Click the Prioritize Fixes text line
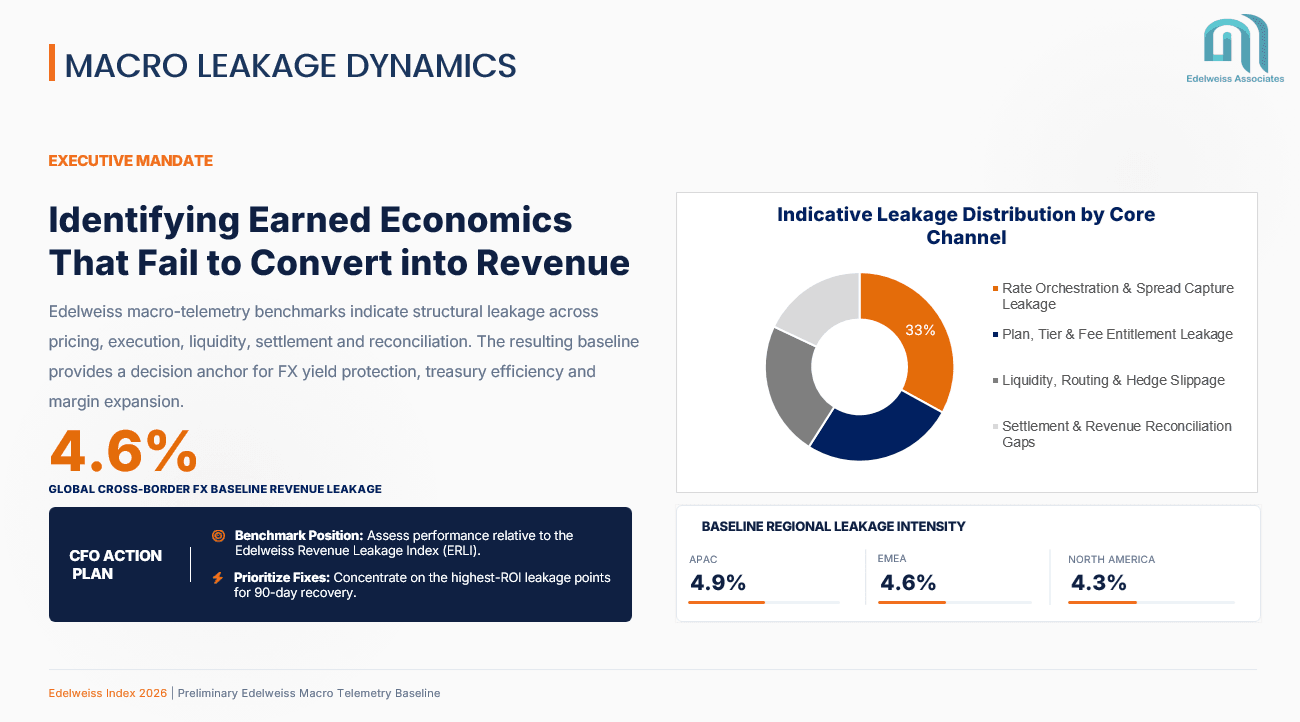1300x722 pixels. tap(422, 585)
